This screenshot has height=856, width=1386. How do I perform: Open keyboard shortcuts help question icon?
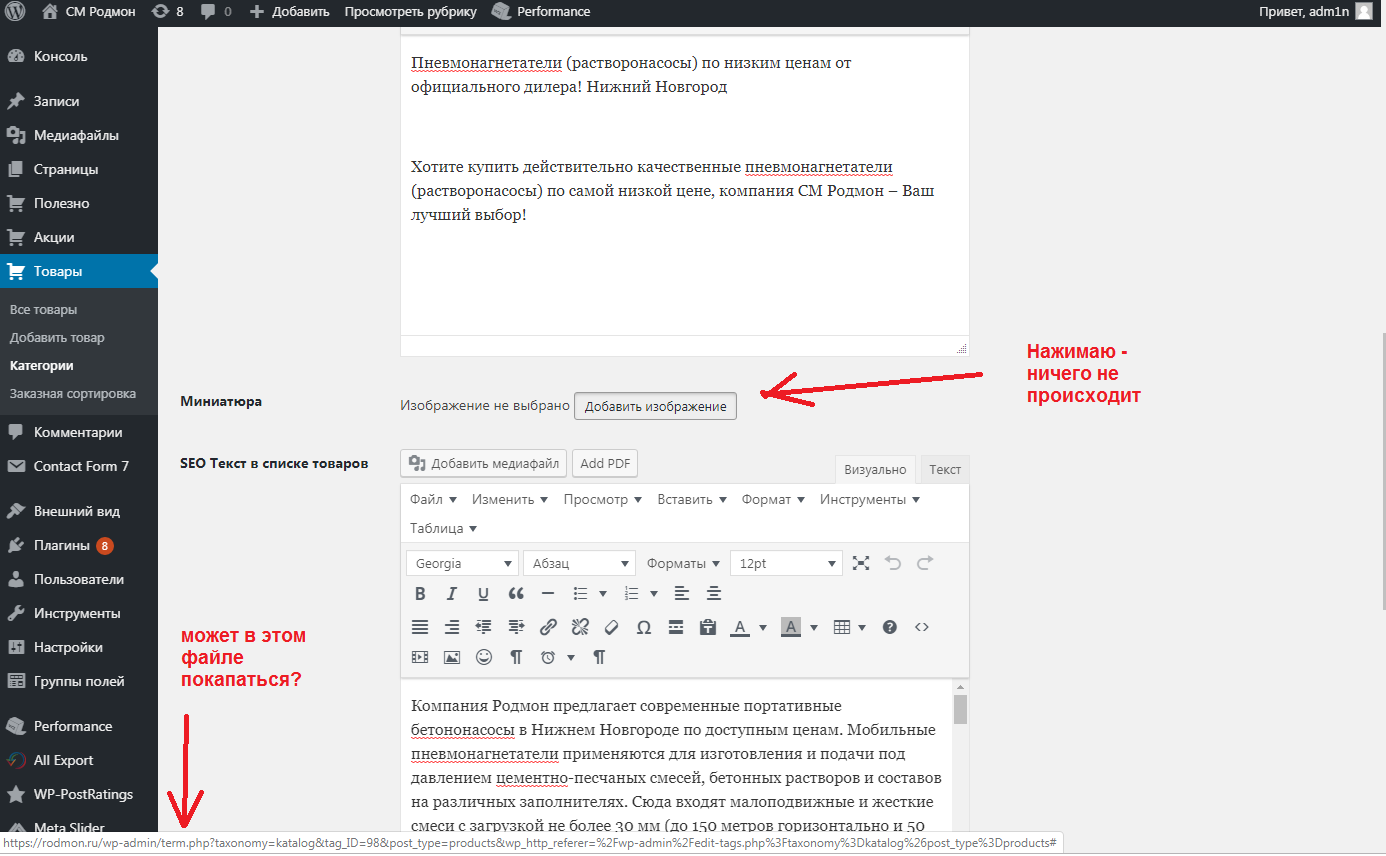point(890,627)
